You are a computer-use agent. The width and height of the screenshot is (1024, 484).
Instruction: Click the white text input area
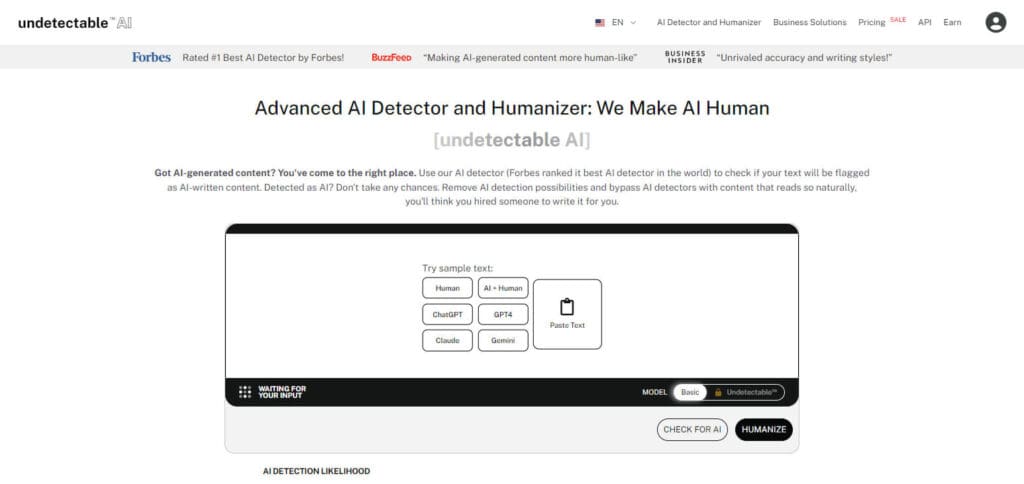(511, 306)
